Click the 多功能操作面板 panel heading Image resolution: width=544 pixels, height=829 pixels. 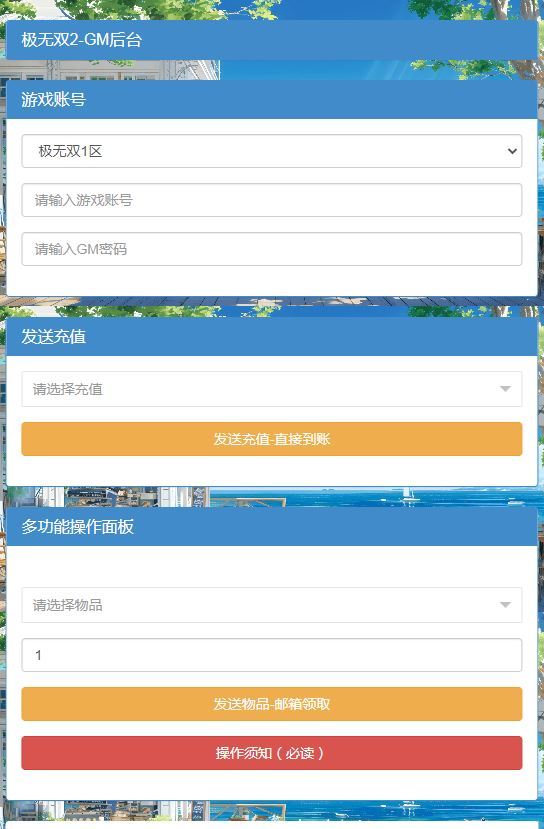point(272,527)
